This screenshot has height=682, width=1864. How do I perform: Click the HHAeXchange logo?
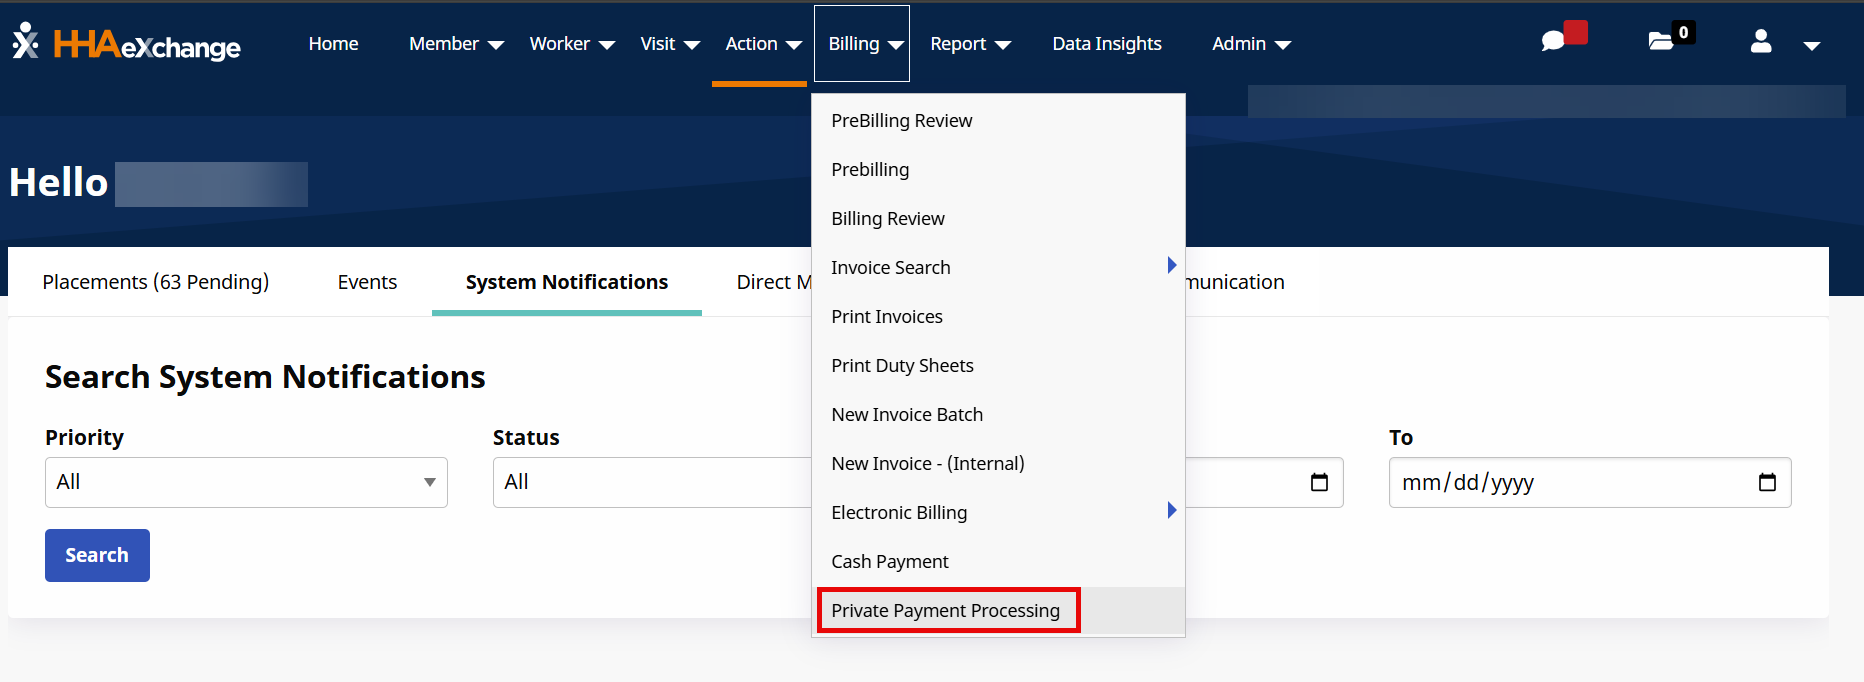click(127, 44)
